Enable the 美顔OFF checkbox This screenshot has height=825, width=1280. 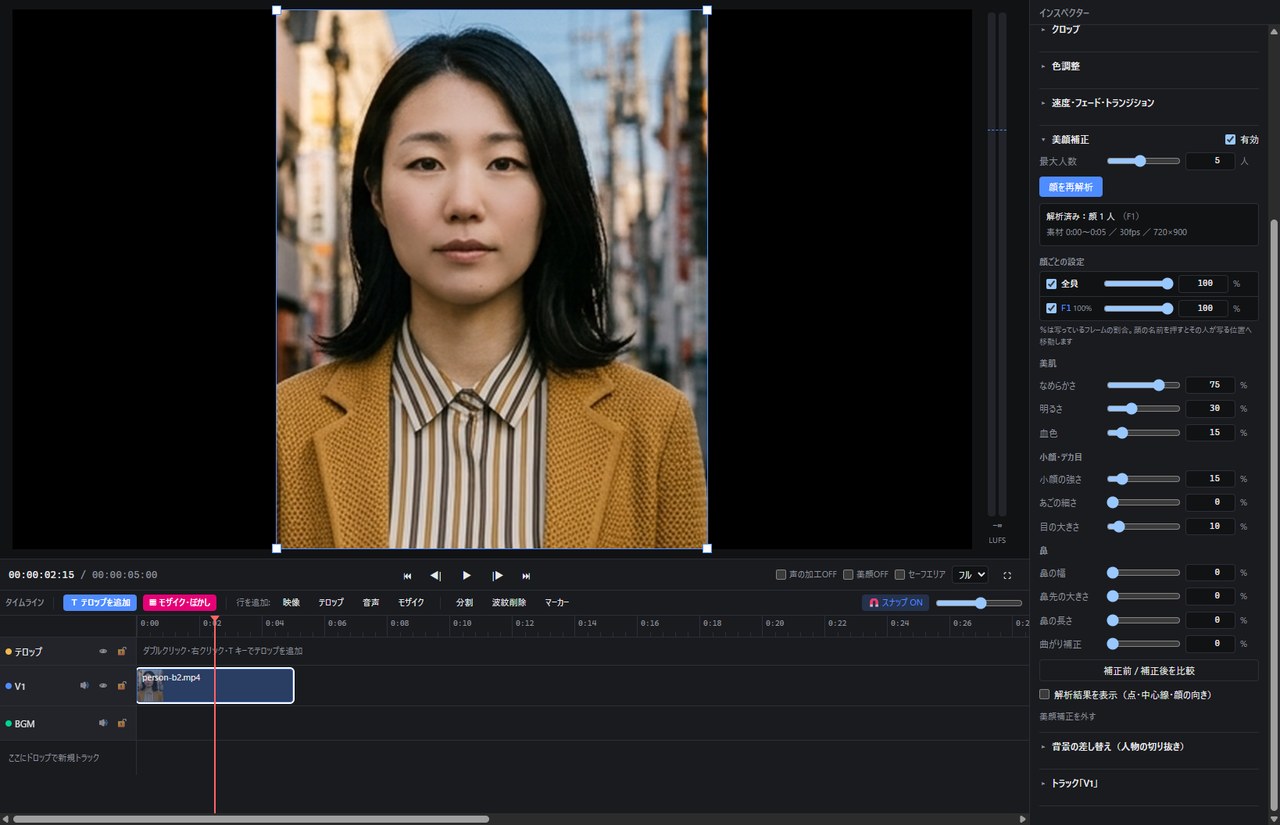click(848, 575)
